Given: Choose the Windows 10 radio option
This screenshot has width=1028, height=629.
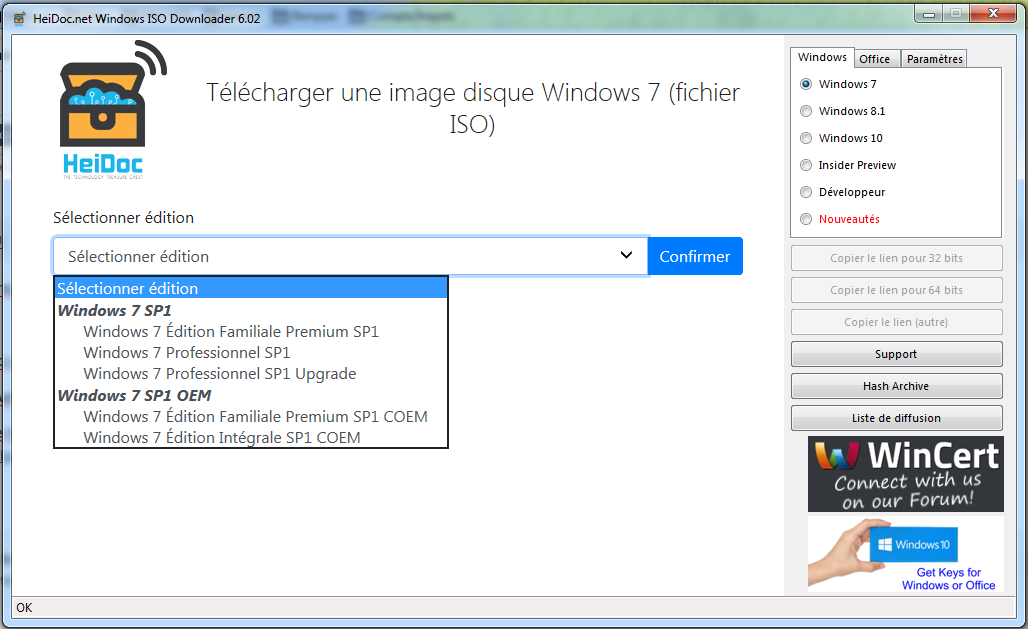Looking at the screenshot, I should pyautogui.click(x=807, y=138).
